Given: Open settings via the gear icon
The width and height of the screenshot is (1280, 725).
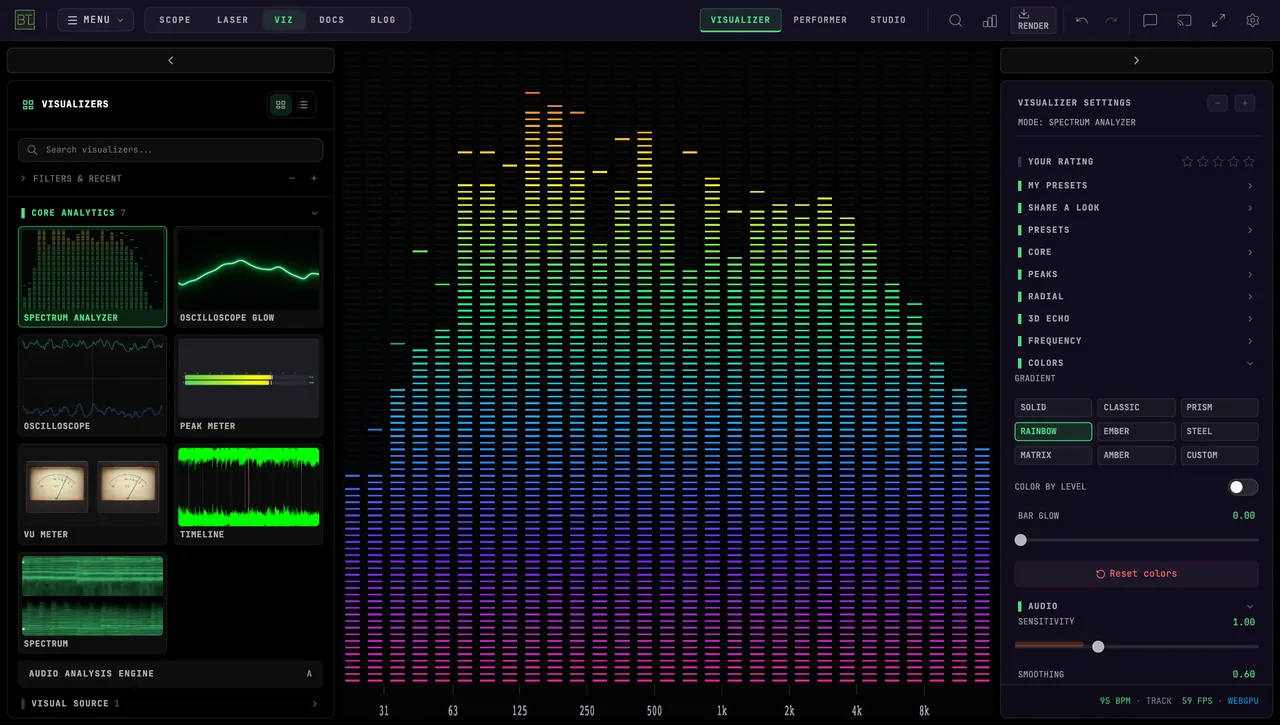Looking at the screenshot, I should [1252, 20].
